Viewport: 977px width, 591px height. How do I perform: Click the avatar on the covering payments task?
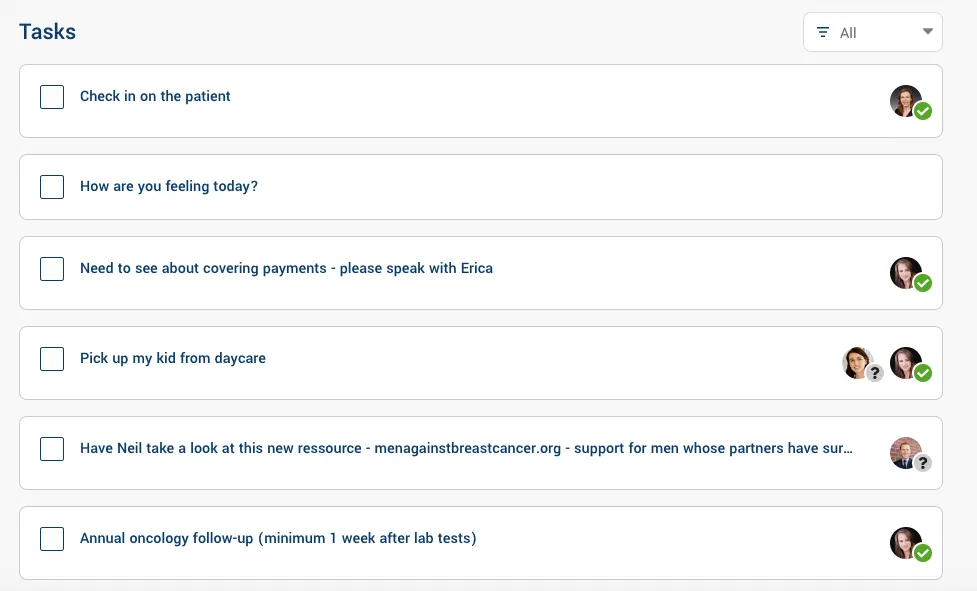coord(905,272)
